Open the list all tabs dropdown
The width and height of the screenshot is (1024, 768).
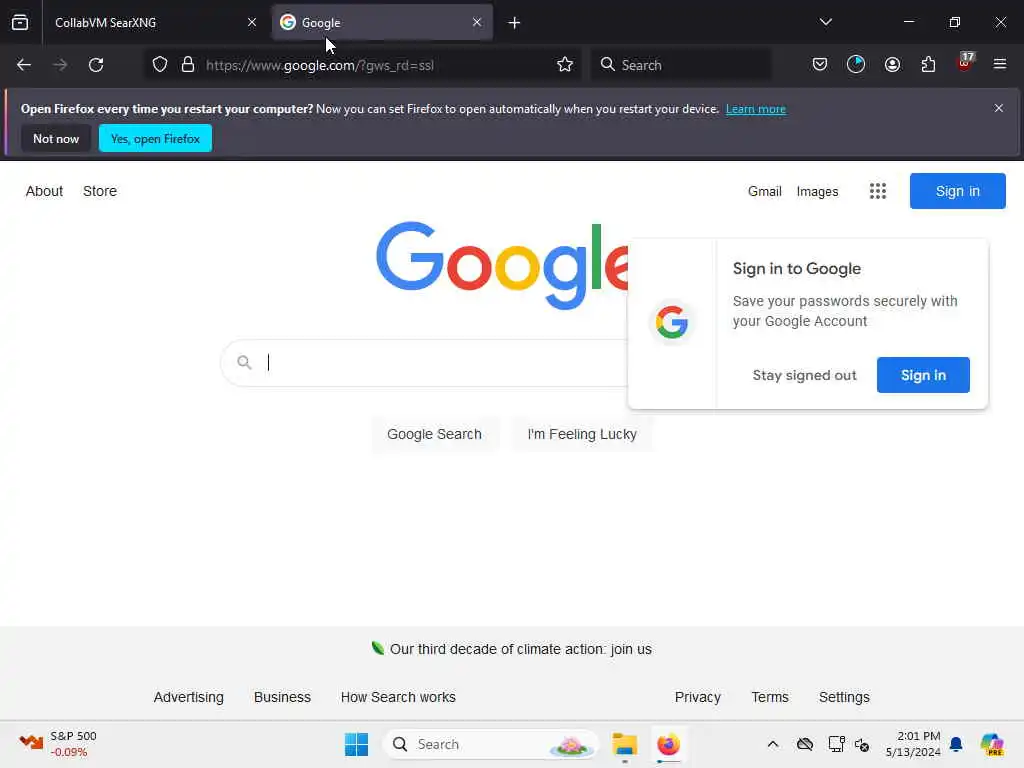click(x=825, y=22)
